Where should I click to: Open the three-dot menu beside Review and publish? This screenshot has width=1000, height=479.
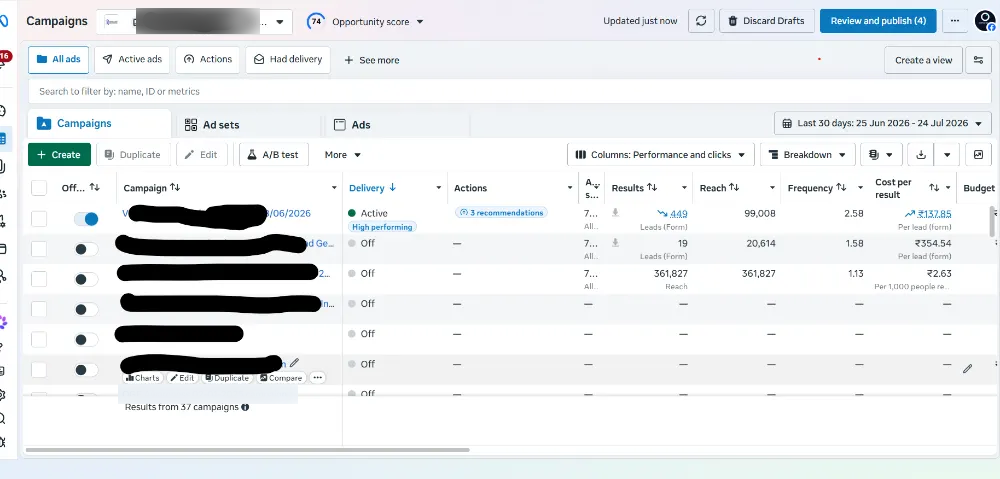(x=955, y=21)
